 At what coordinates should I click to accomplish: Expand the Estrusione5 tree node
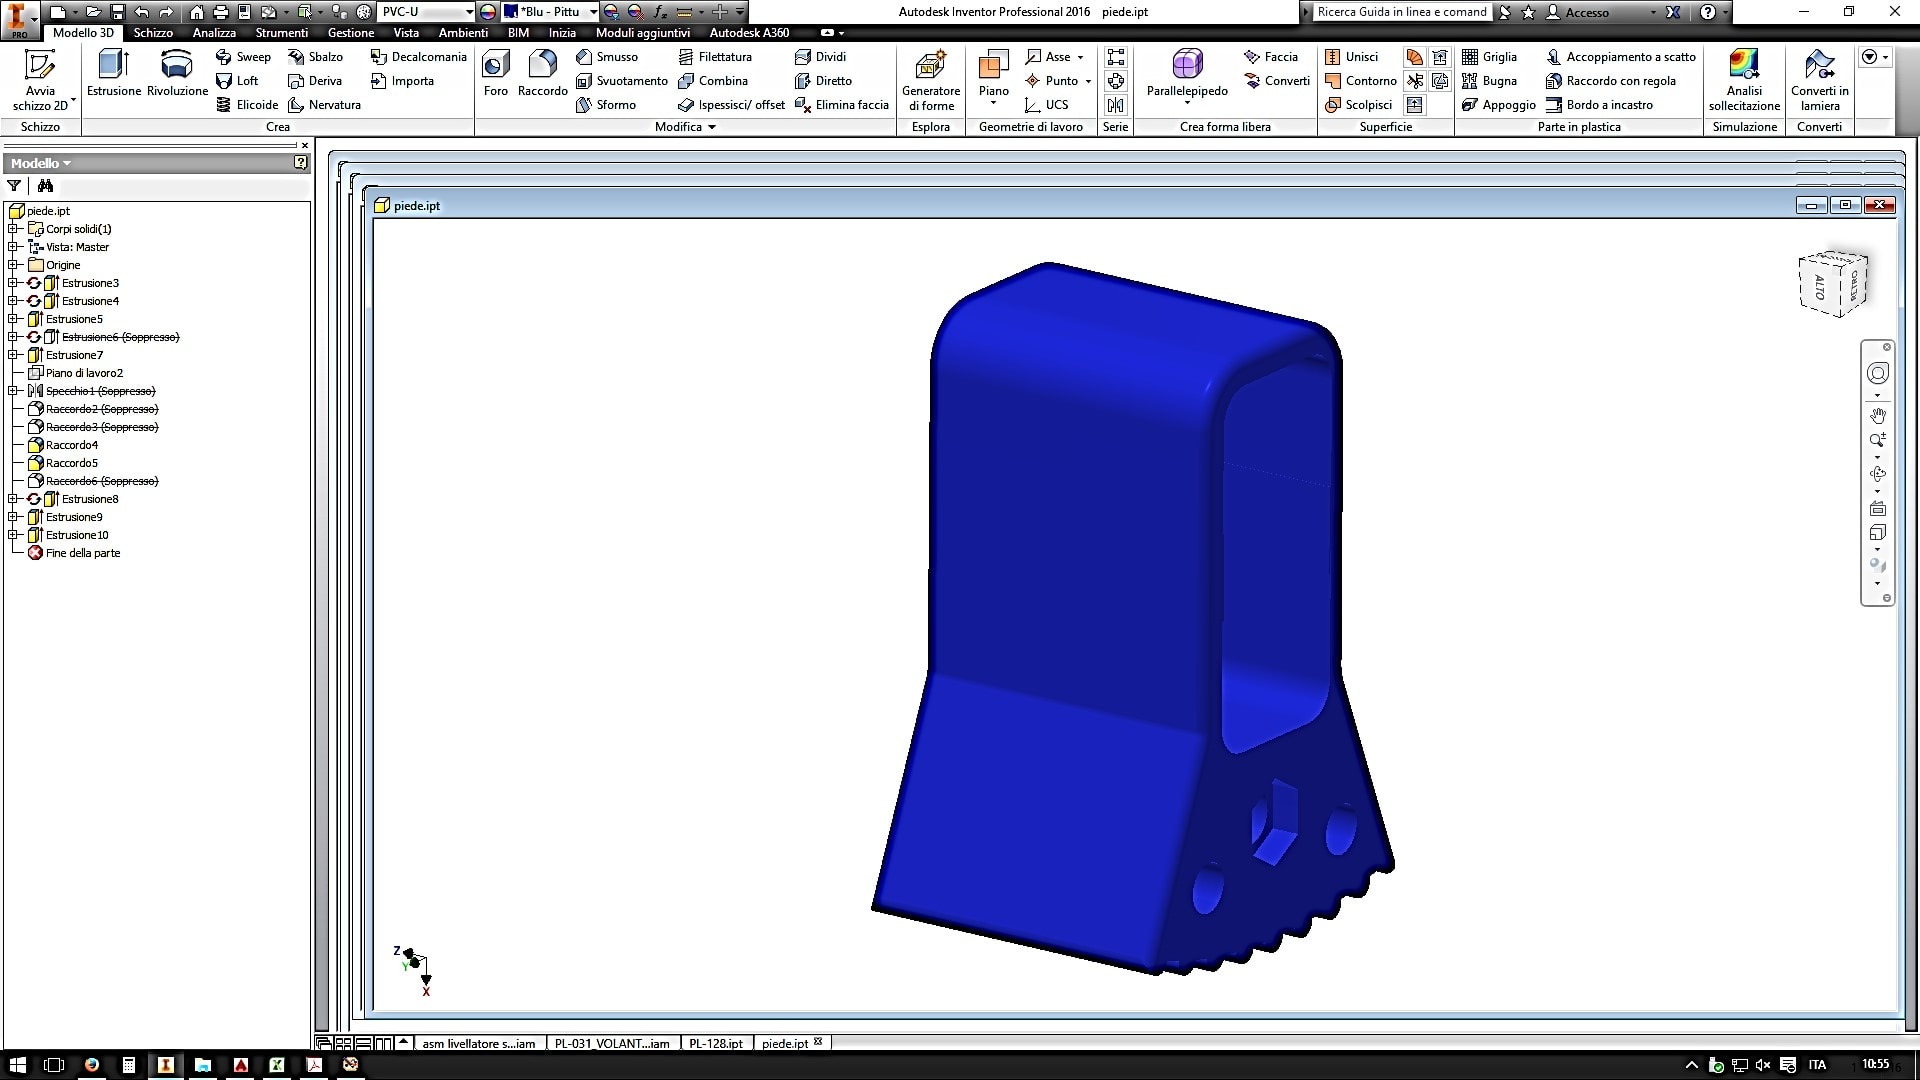pyautogui.click(x=13, y=319)
